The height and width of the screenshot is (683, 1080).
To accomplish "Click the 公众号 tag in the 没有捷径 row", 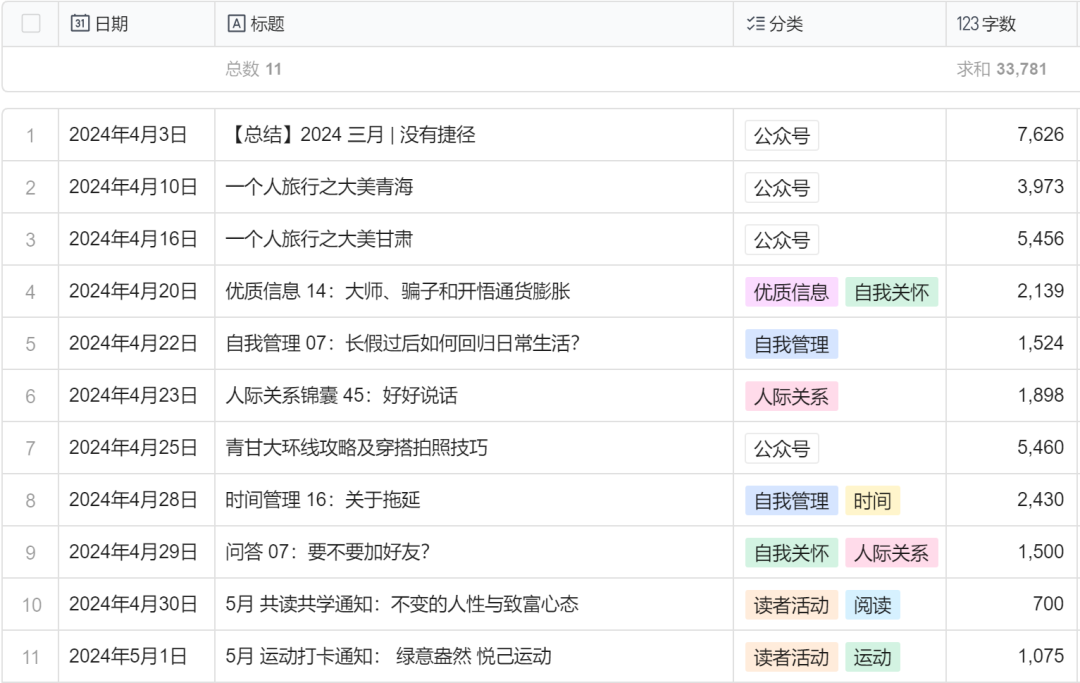I will click(x=782, y=136).
